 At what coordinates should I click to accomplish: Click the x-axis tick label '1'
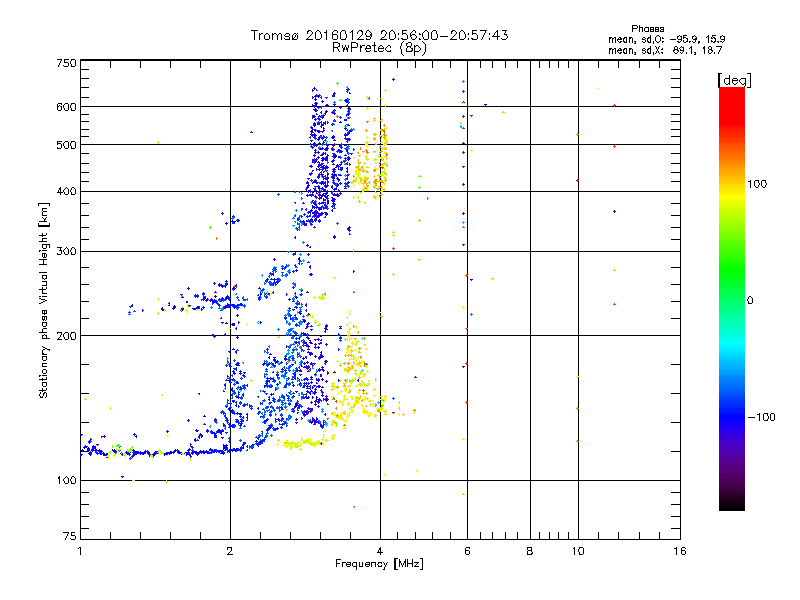pos(80,551)
